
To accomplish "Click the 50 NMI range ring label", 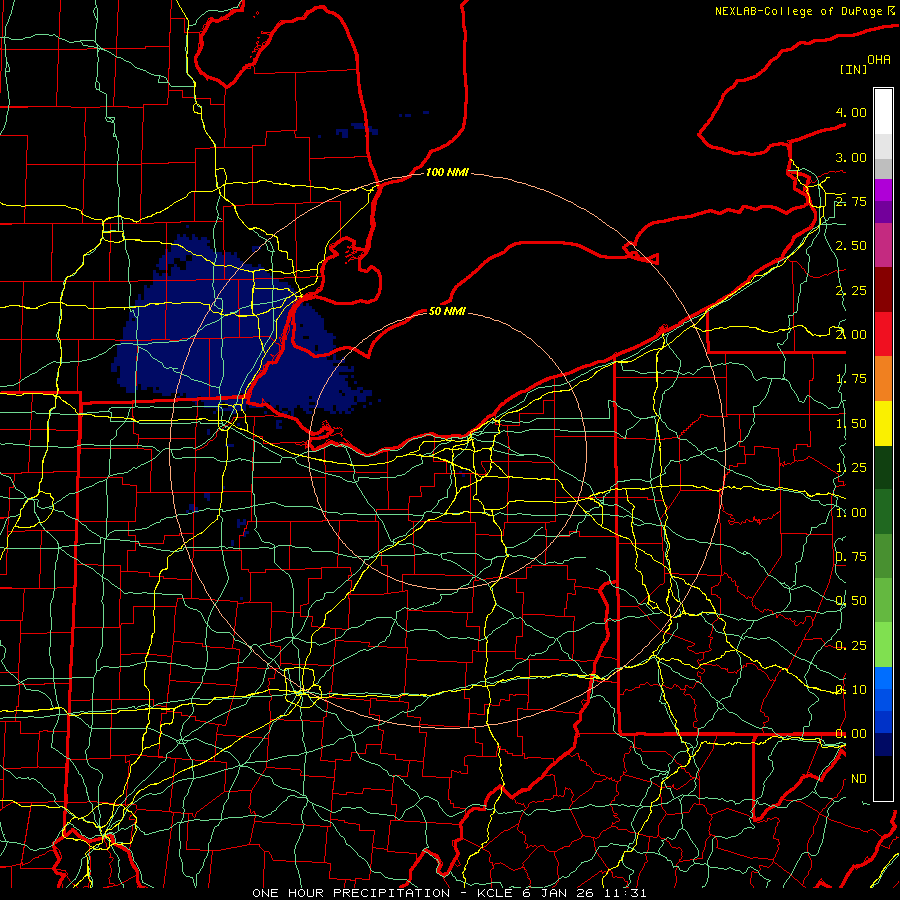I will point(447,311).
